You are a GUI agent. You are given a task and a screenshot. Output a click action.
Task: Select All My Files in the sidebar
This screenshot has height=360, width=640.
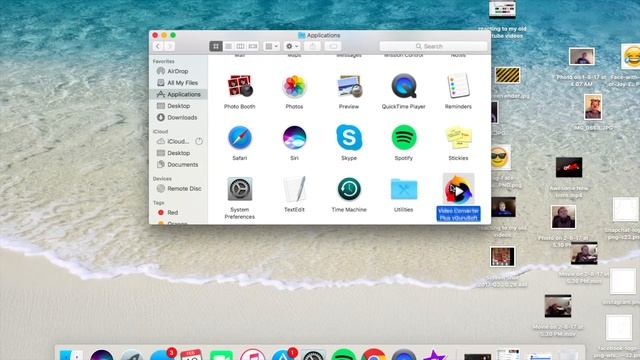coord(179,82)
